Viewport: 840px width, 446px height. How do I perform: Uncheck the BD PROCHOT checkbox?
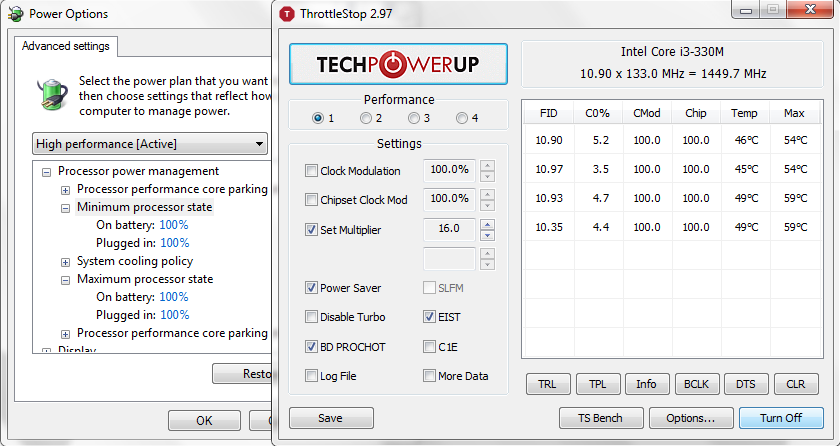click(311, 346)
